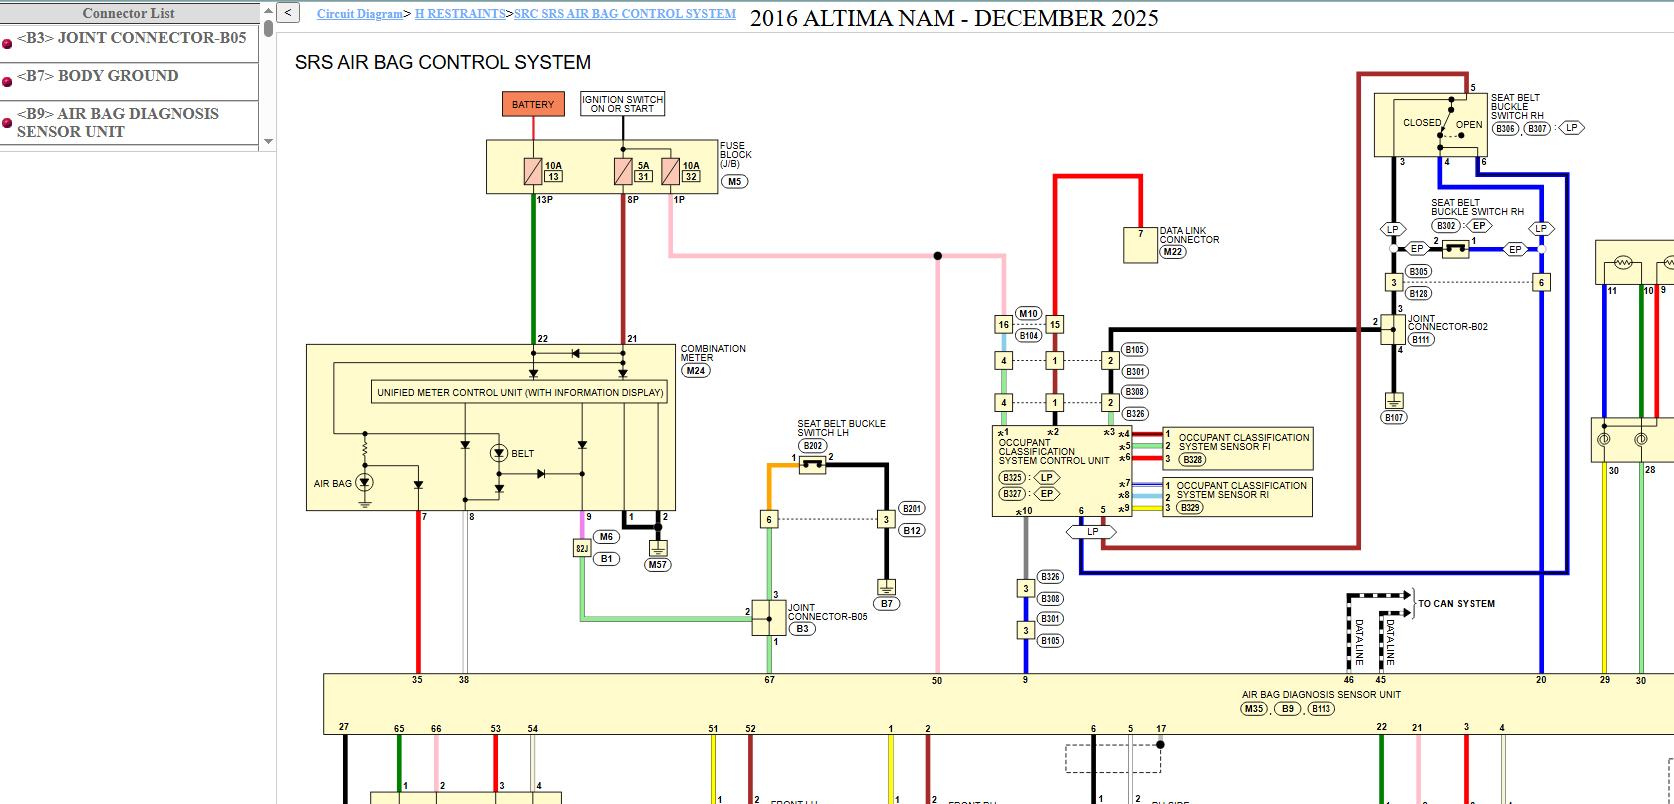
Task: Click the B302 connector tag
Action: pyautogui.click(x=1446, y=226)
